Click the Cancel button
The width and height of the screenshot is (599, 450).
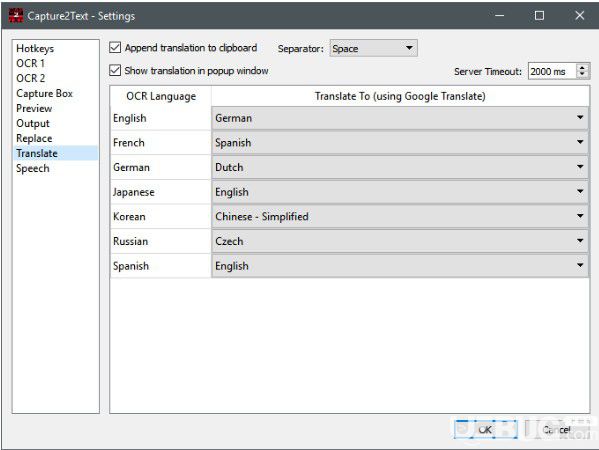(557, 429)
